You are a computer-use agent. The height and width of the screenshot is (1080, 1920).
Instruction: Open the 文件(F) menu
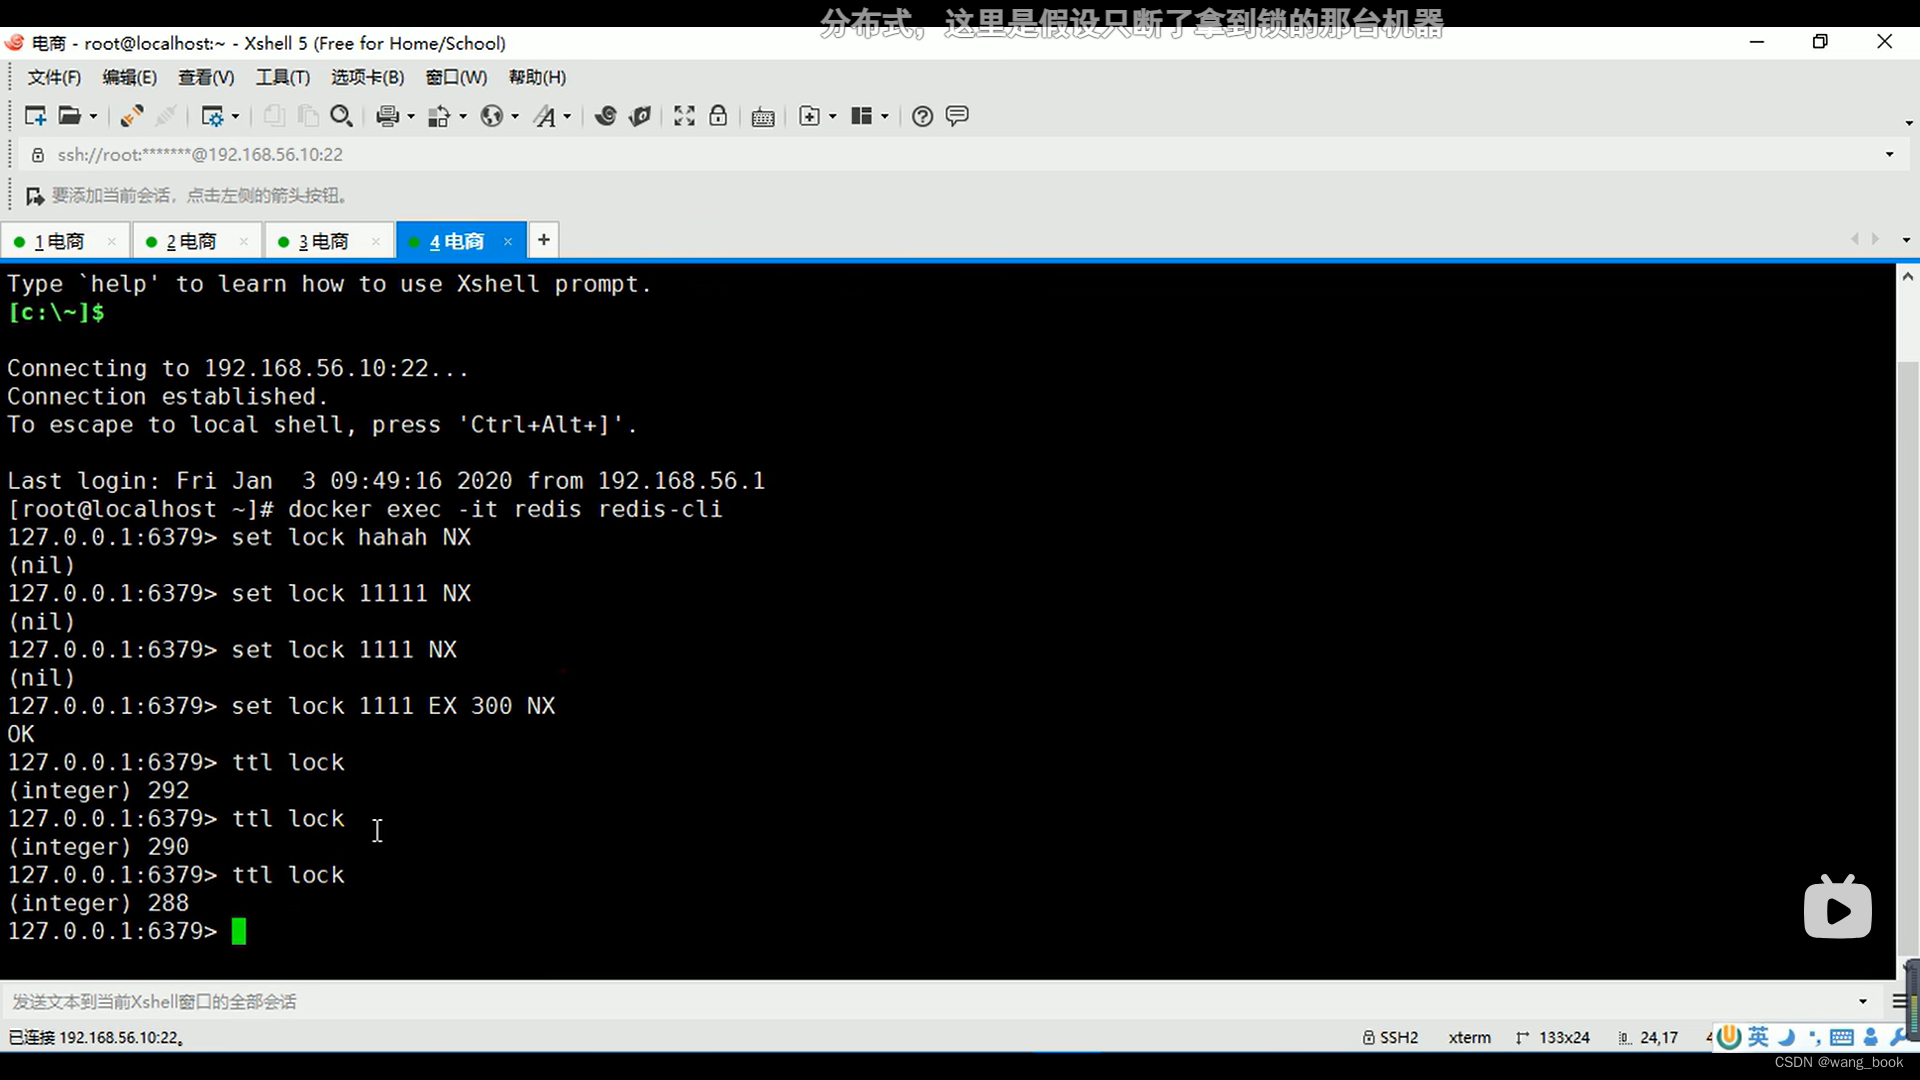[x=54, y=77]
